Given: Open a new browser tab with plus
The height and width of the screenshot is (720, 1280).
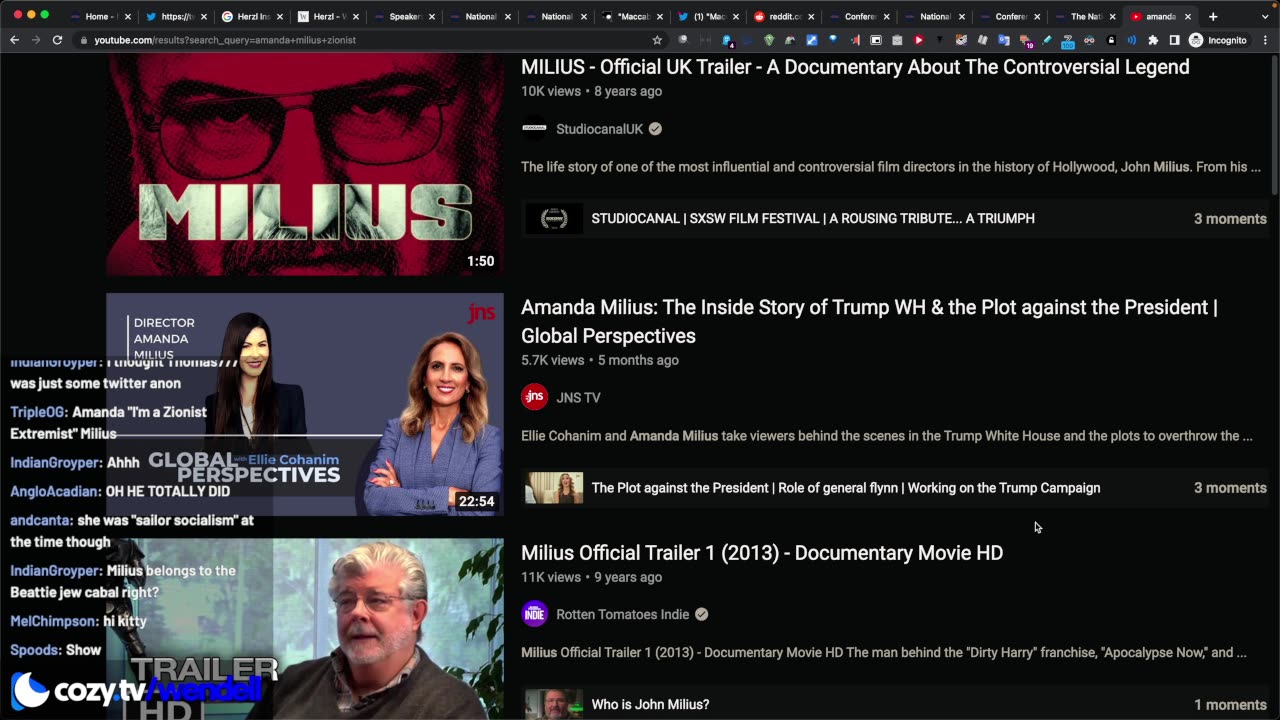Looking at the screenshot, I should coord(1213,16).
